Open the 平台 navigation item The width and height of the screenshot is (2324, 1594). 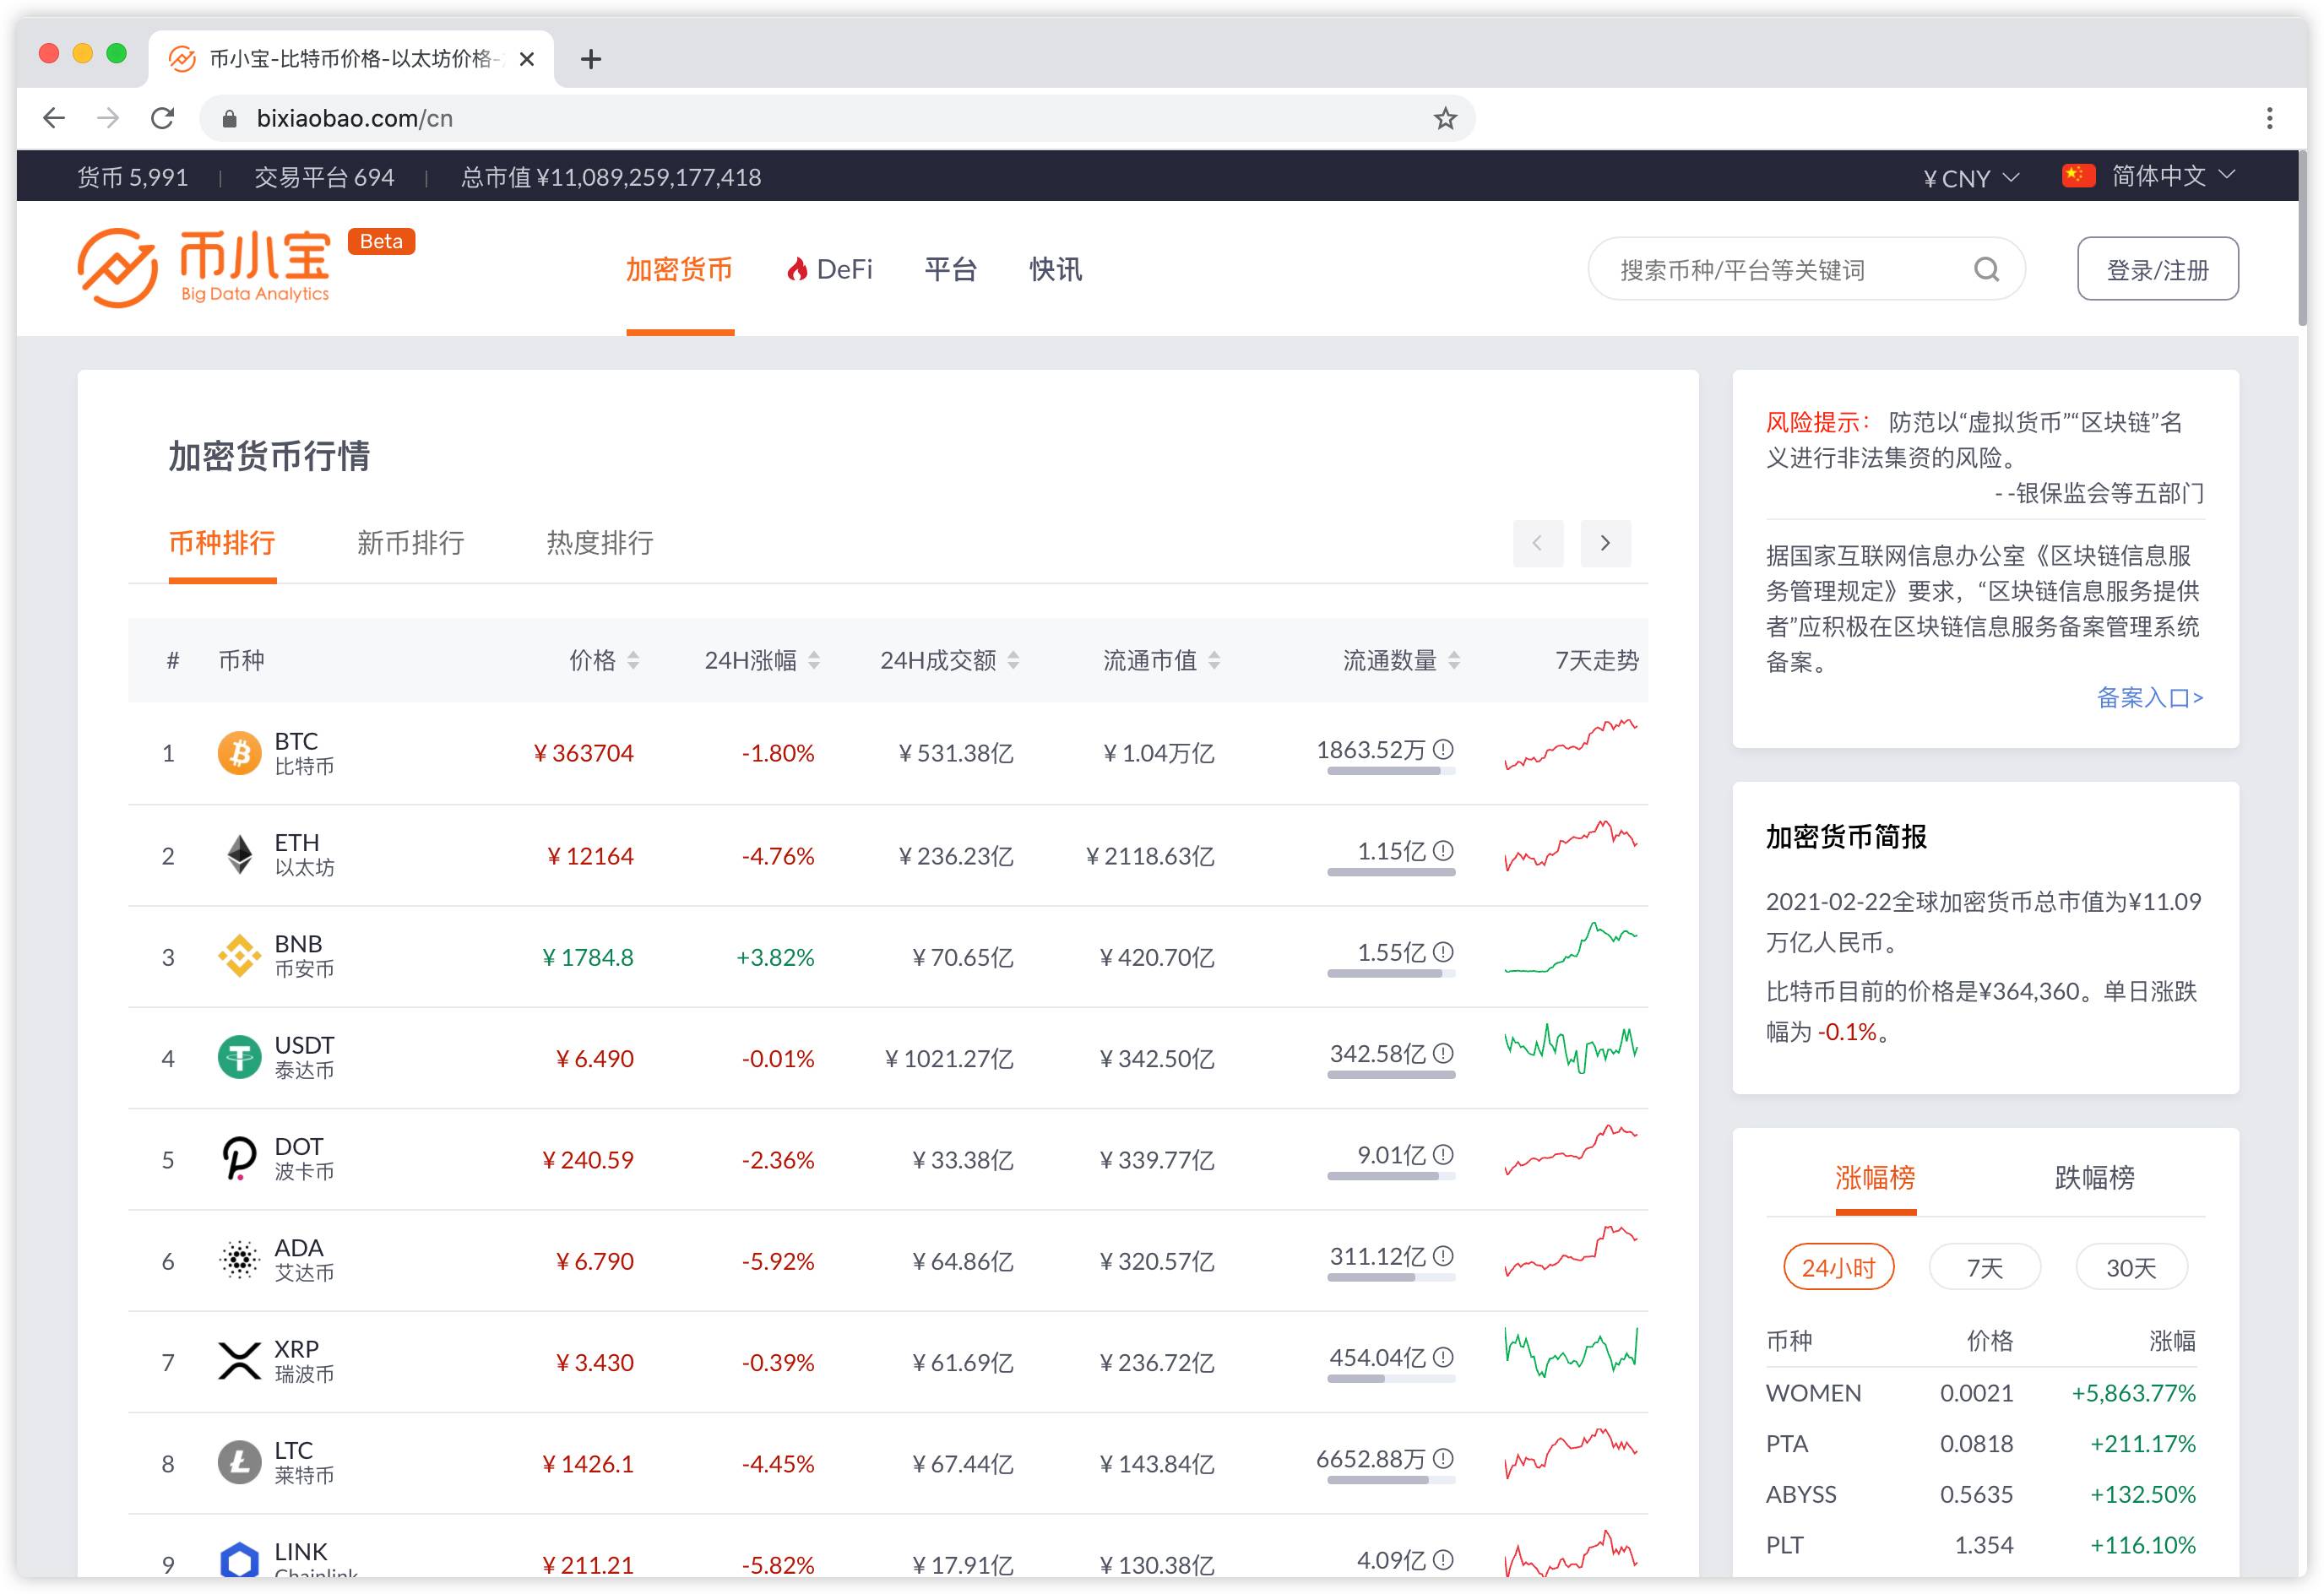click(x=950, y=269)
